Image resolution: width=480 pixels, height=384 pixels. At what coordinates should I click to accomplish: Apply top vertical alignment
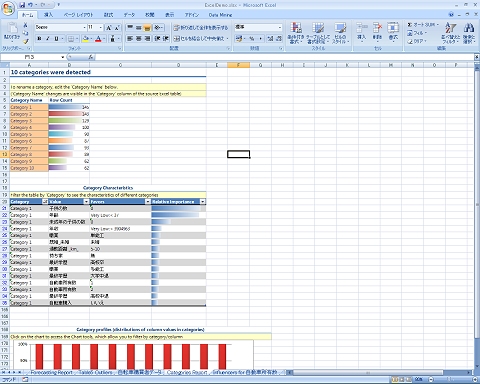tap(130, 27)
